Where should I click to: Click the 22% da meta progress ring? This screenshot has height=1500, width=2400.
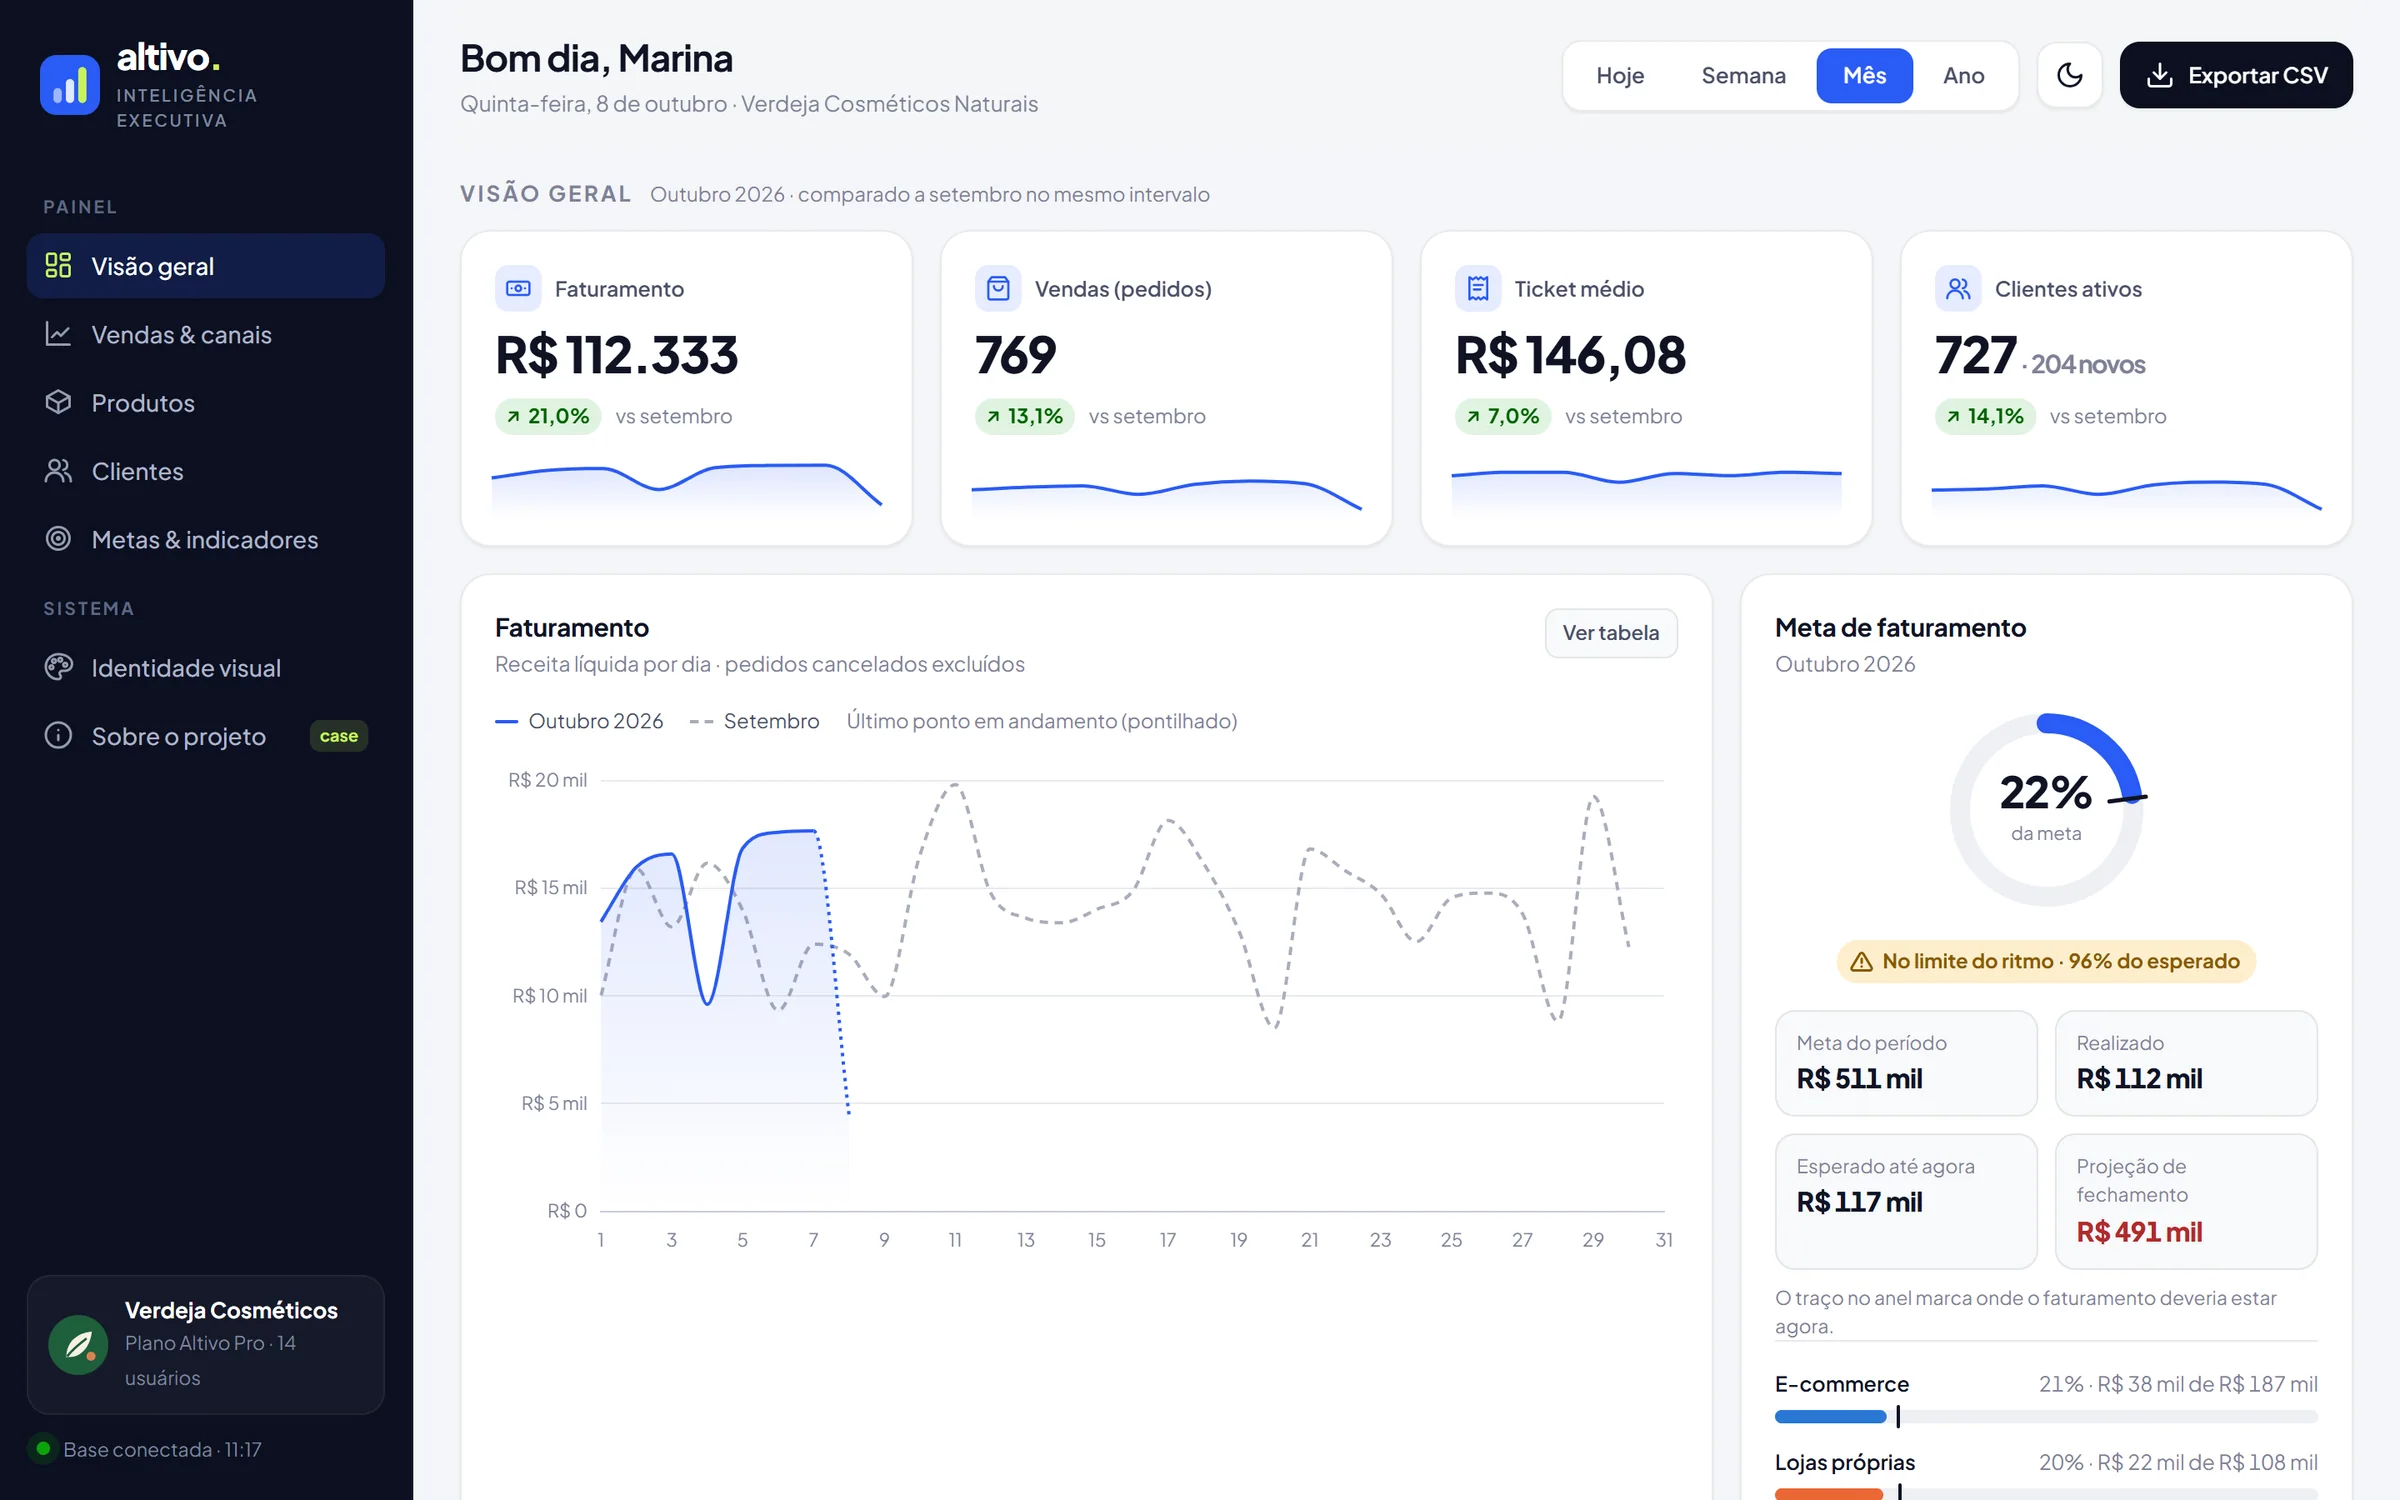coord(2046,810)
